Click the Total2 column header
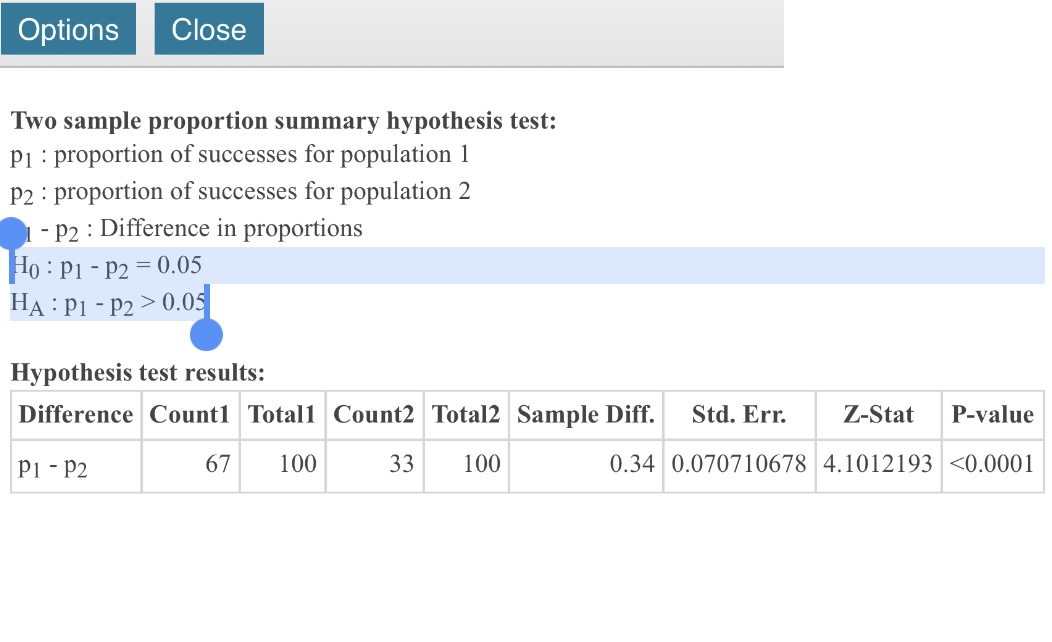Screen dimensions: 1052x642 (466, 415)
